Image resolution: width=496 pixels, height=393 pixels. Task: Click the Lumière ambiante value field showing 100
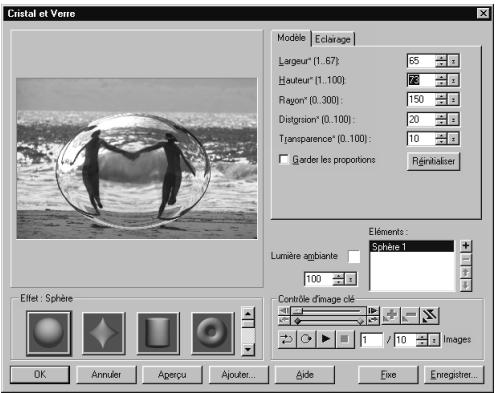pos(319,279)
